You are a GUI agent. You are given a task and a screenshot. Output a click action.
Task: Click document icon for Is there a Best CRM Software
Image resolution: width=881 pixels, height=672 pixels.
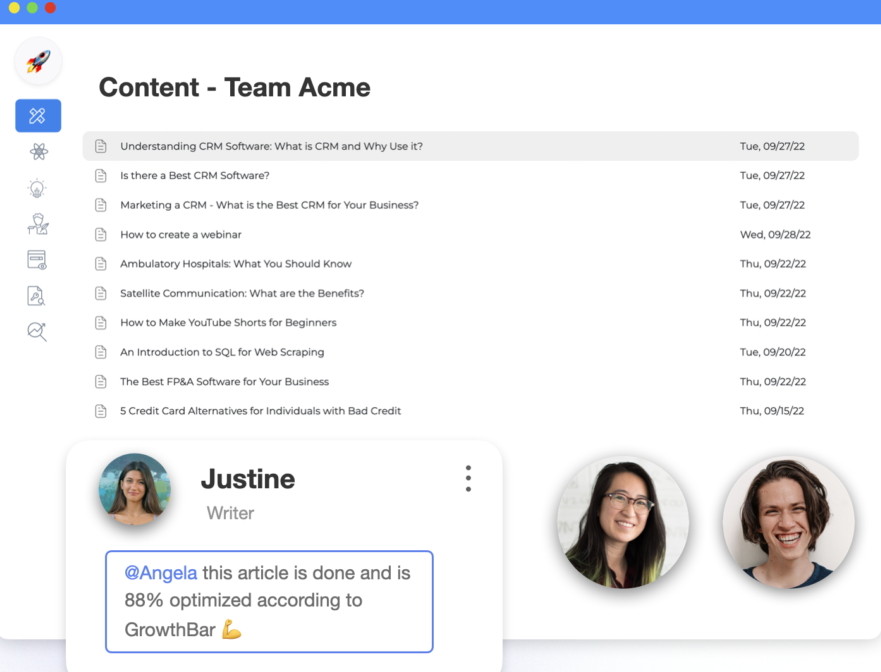click(101, 176)
